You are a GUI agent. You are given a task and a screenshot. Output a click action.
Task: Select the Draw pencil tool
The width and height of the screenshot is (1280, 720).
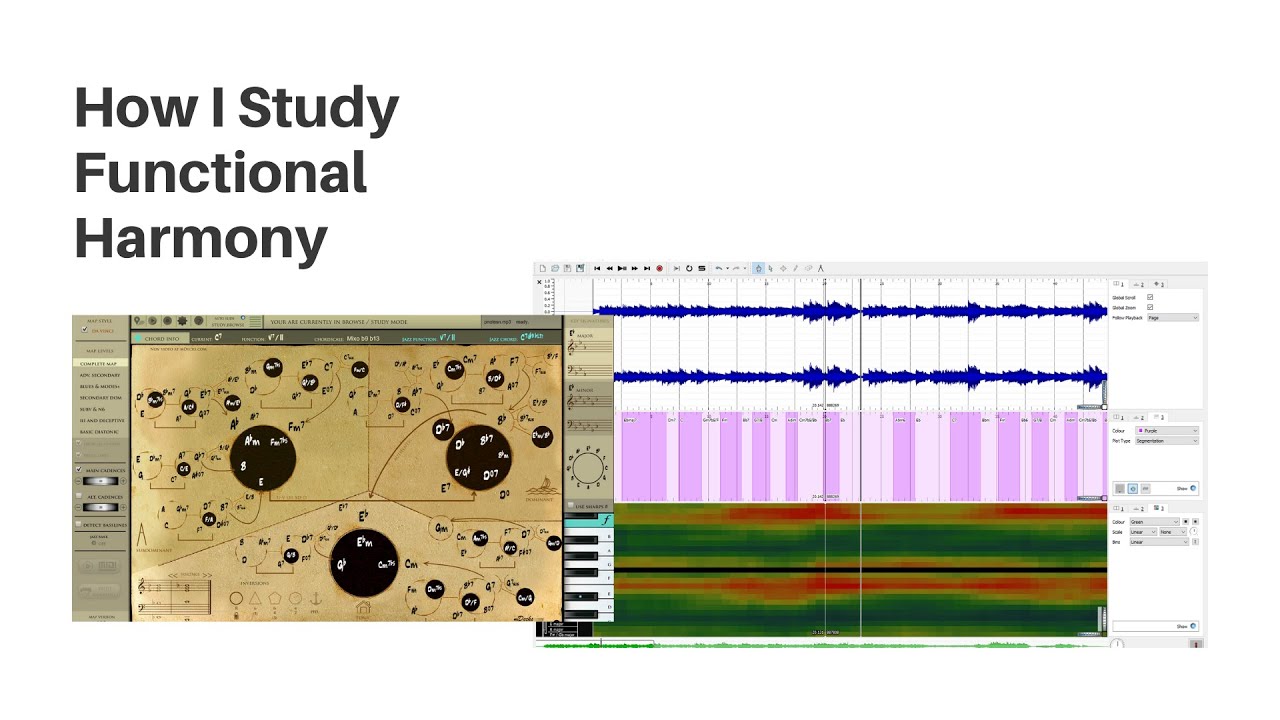[795, 268]
